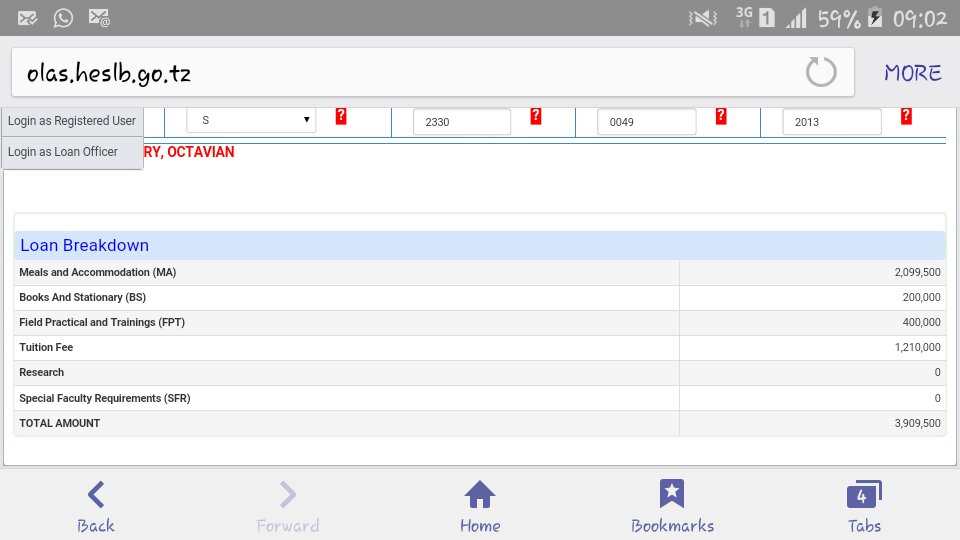960x540 pixels.
Task: Tap the battery charging icon
Action: tap(876, 17)
